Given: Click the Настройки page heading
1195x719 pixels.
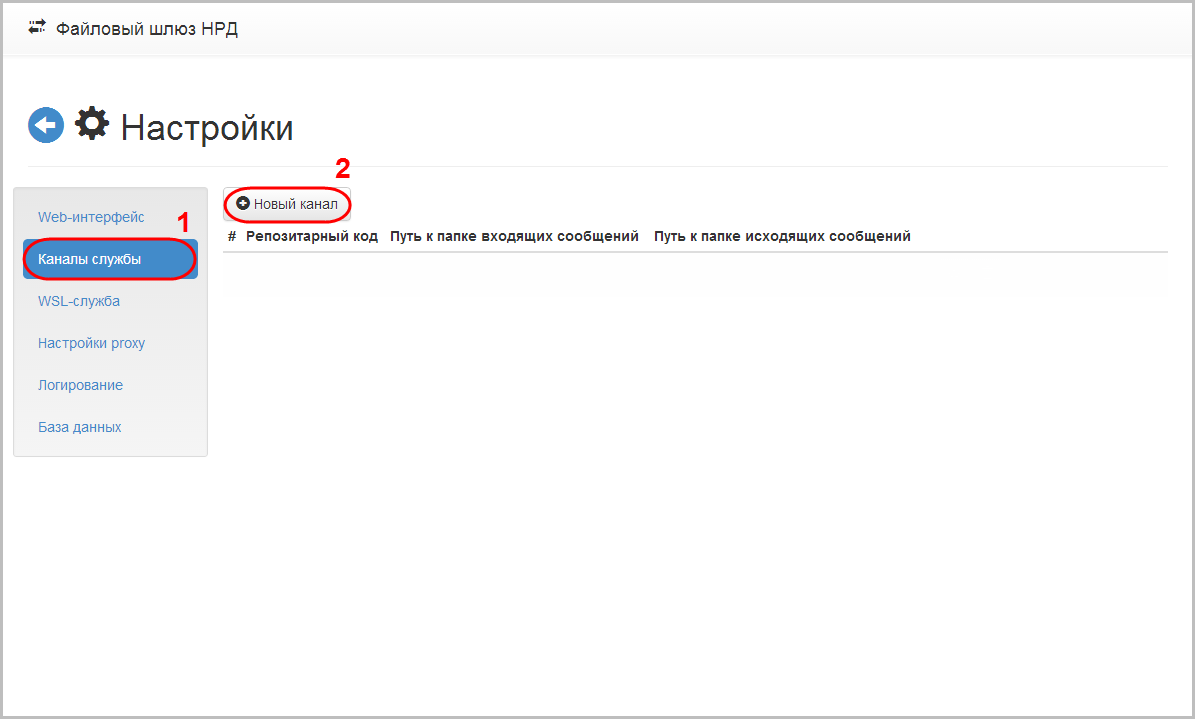Looking at the screenshot, I should (x=207, y=127).
